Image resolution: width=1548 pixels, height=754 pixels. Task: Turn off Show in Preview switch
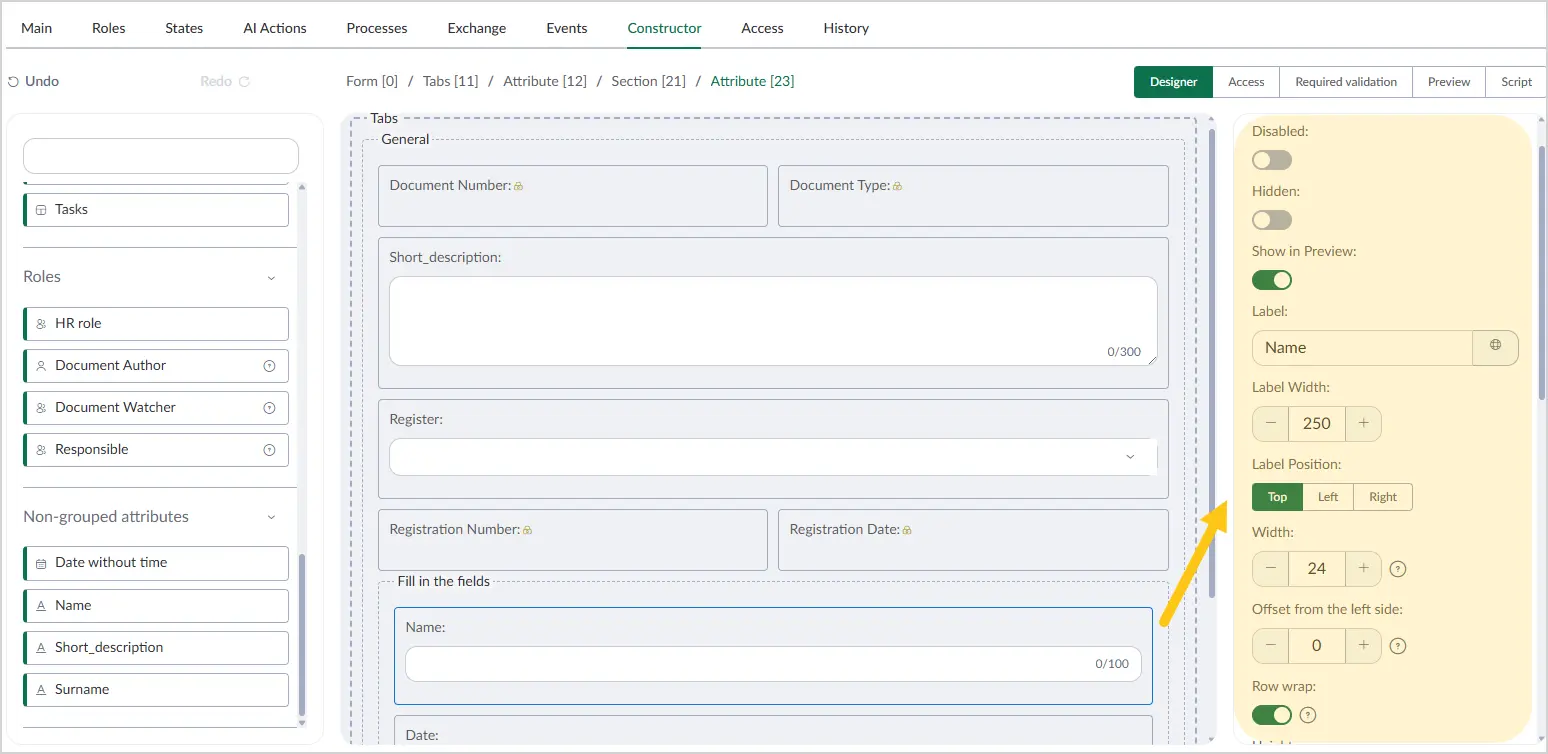click(1272, 280)
